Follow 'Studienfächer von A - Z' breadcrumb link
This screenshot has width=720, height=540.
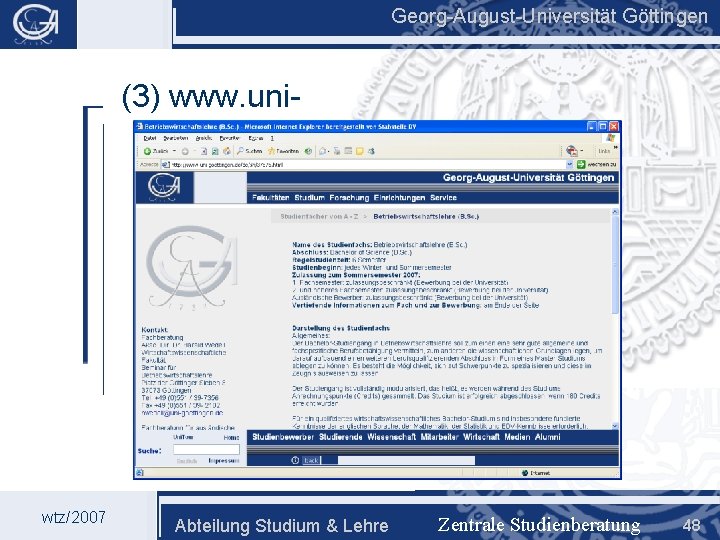coord(319,216)
